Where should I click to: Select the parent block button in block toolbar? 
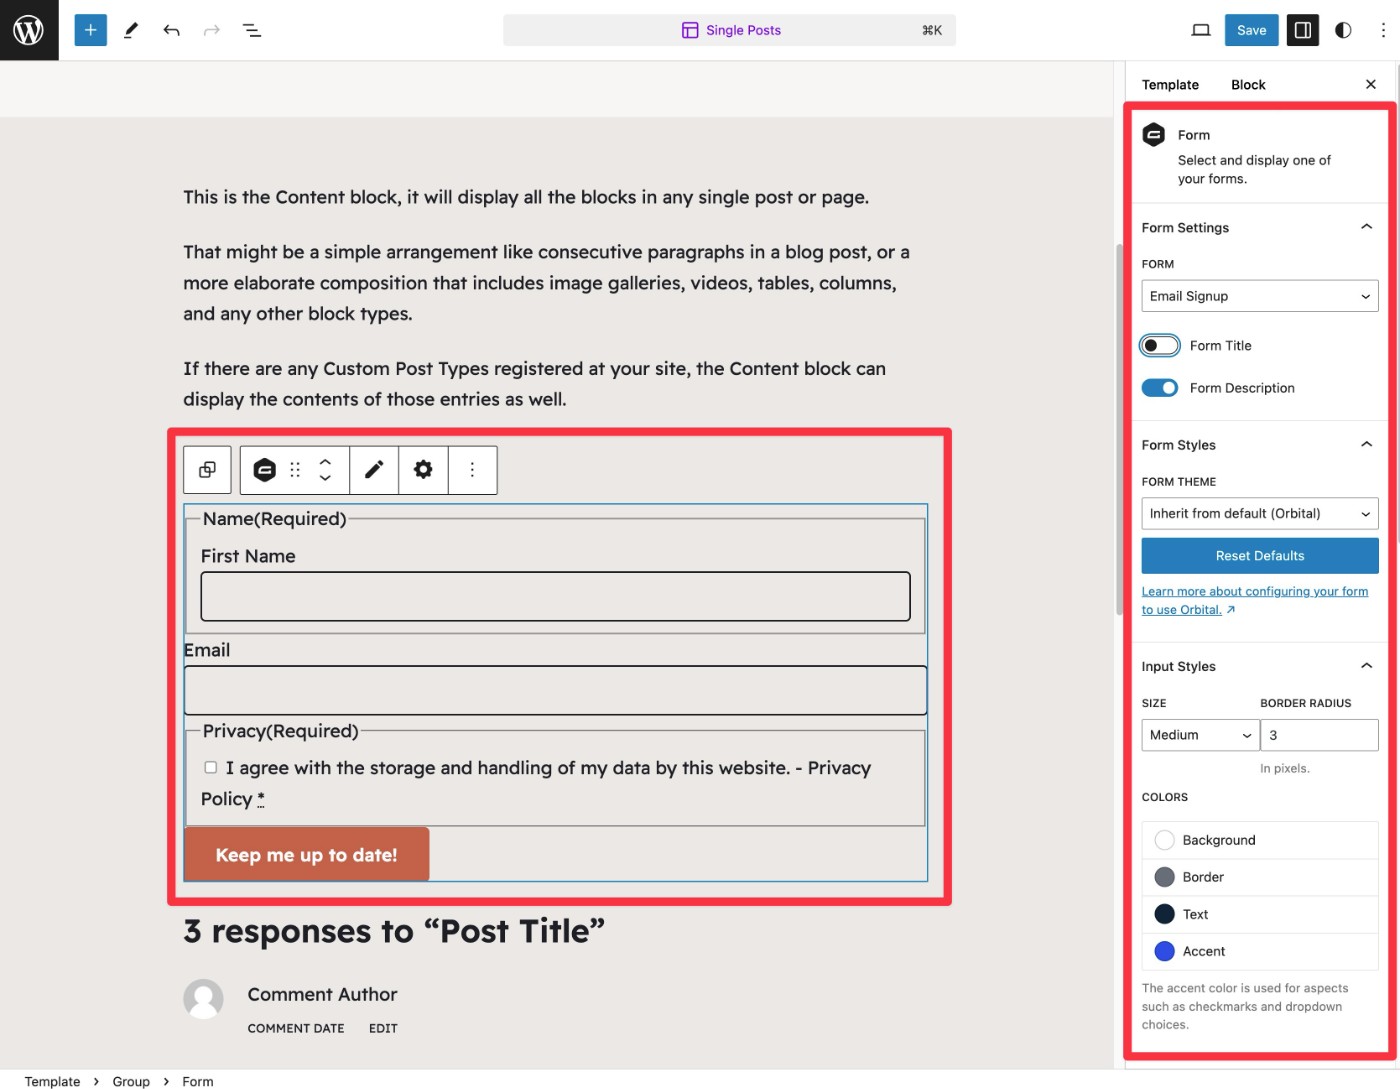click(207, 470)
